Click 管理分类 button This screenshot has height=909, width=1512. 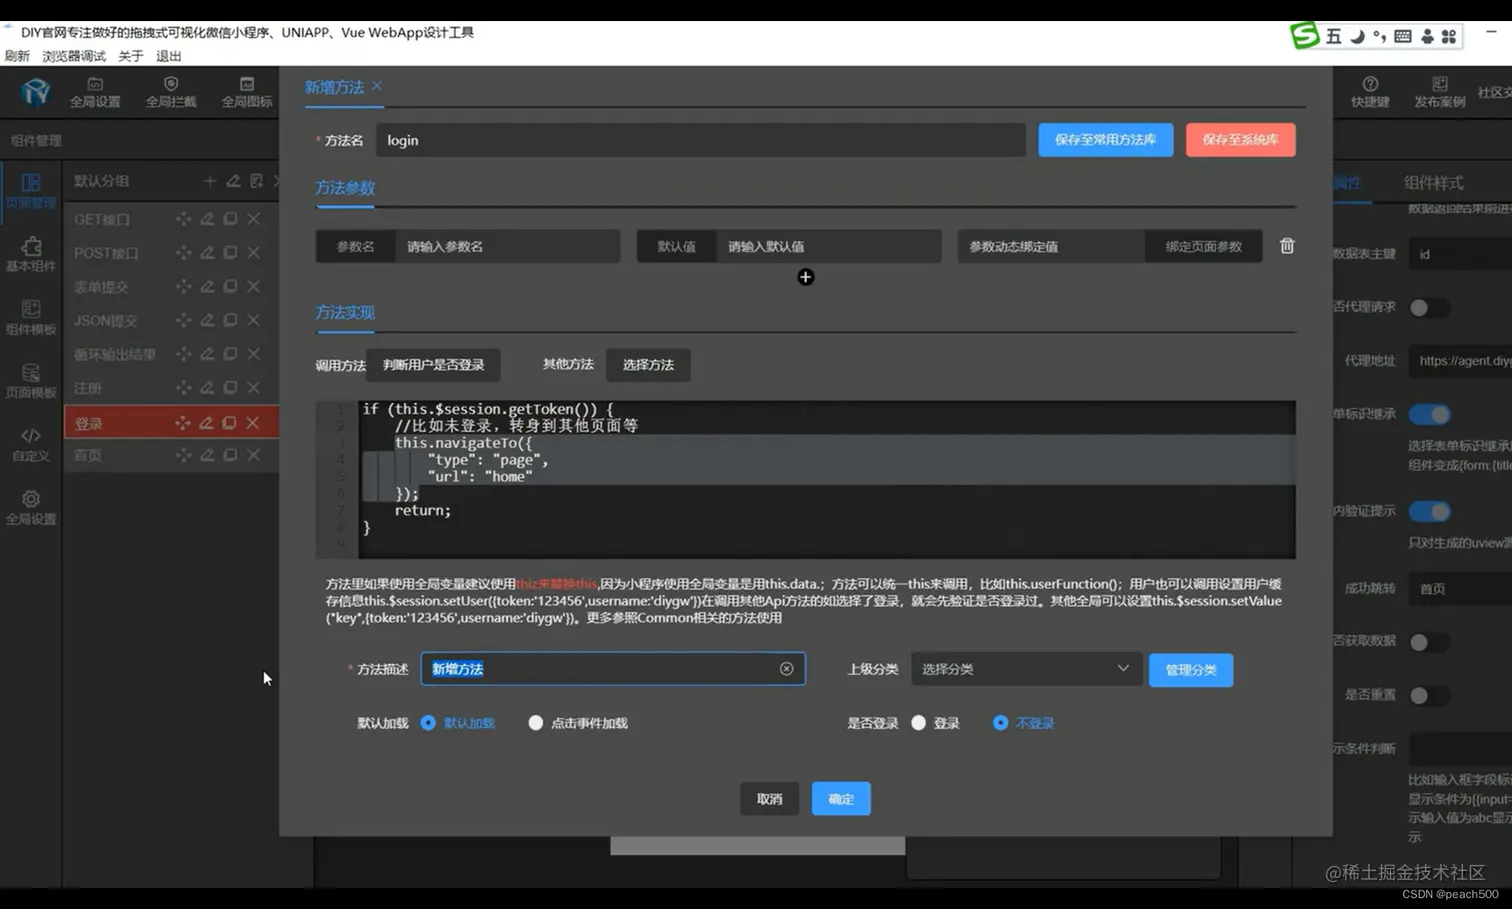click(1191, 670)
